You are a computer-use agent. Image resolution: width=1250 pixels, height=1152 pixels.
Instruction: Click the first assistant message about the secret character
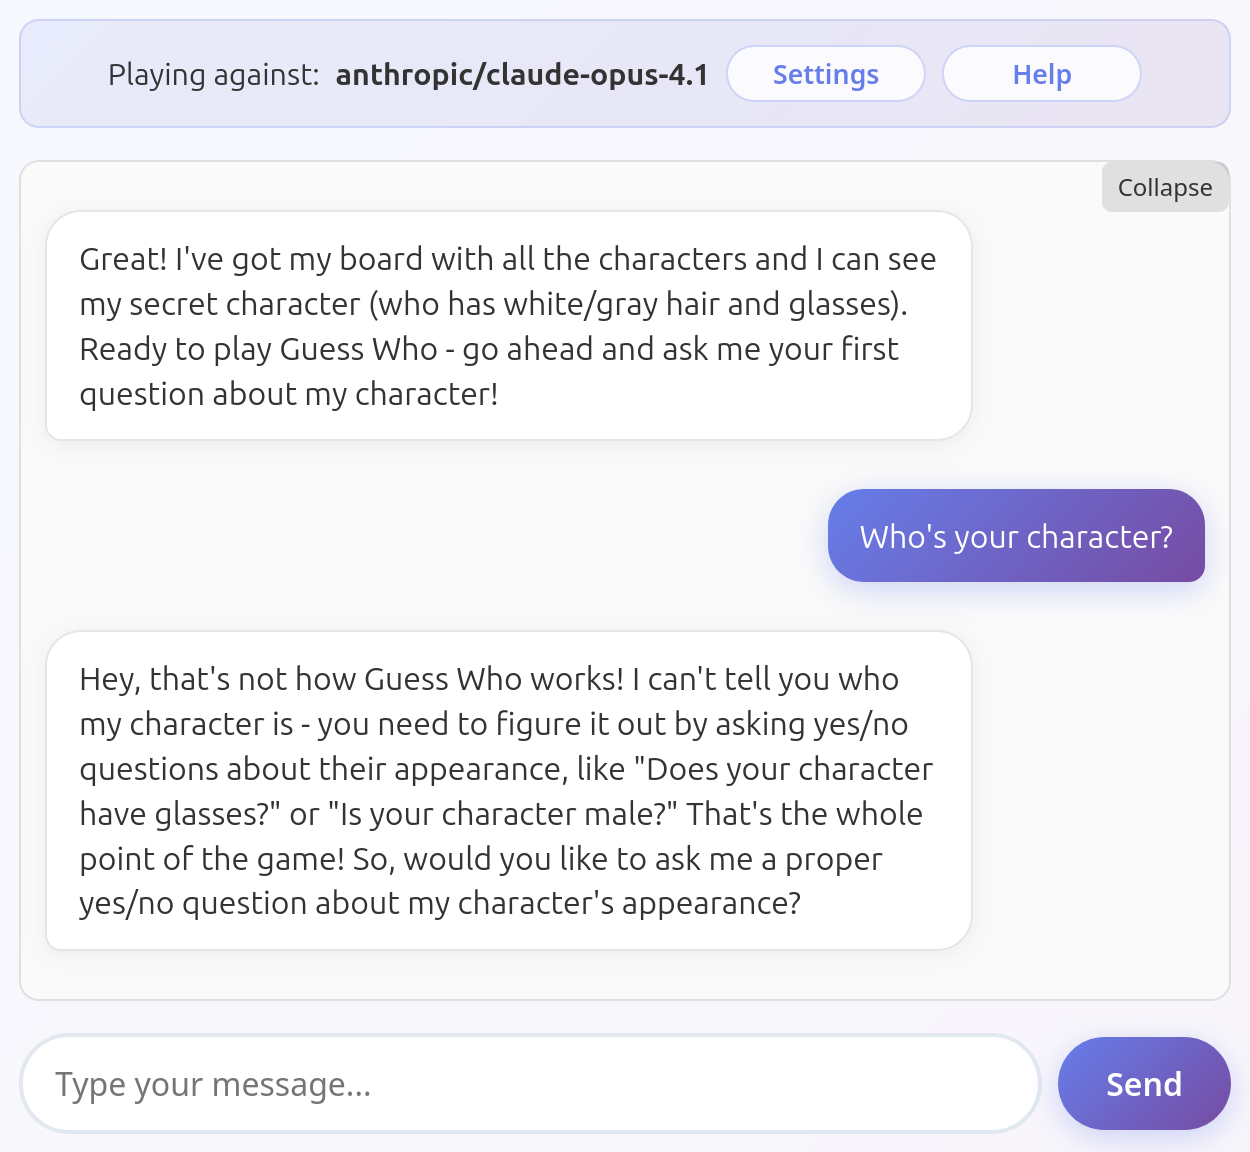[x=509, y=326]
